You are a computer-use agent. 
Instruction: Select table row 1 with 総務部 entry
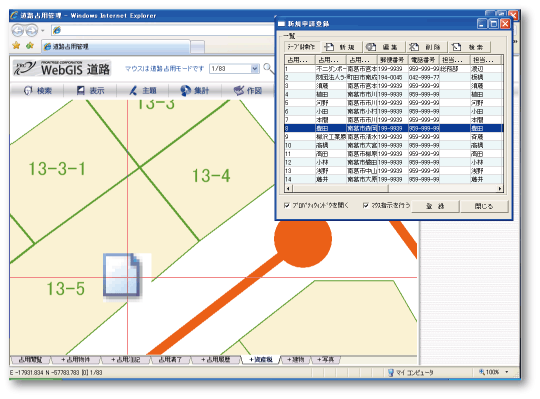[394, 69]
